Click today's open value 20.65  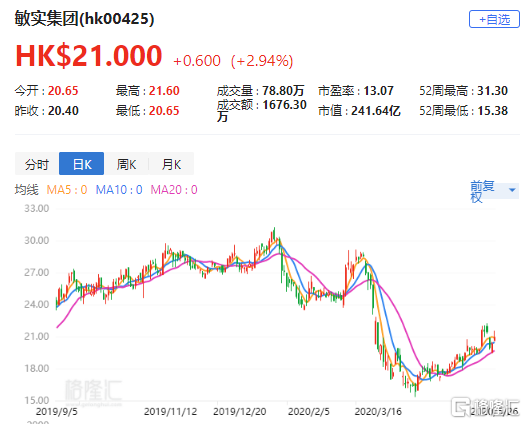pos(63,91)
